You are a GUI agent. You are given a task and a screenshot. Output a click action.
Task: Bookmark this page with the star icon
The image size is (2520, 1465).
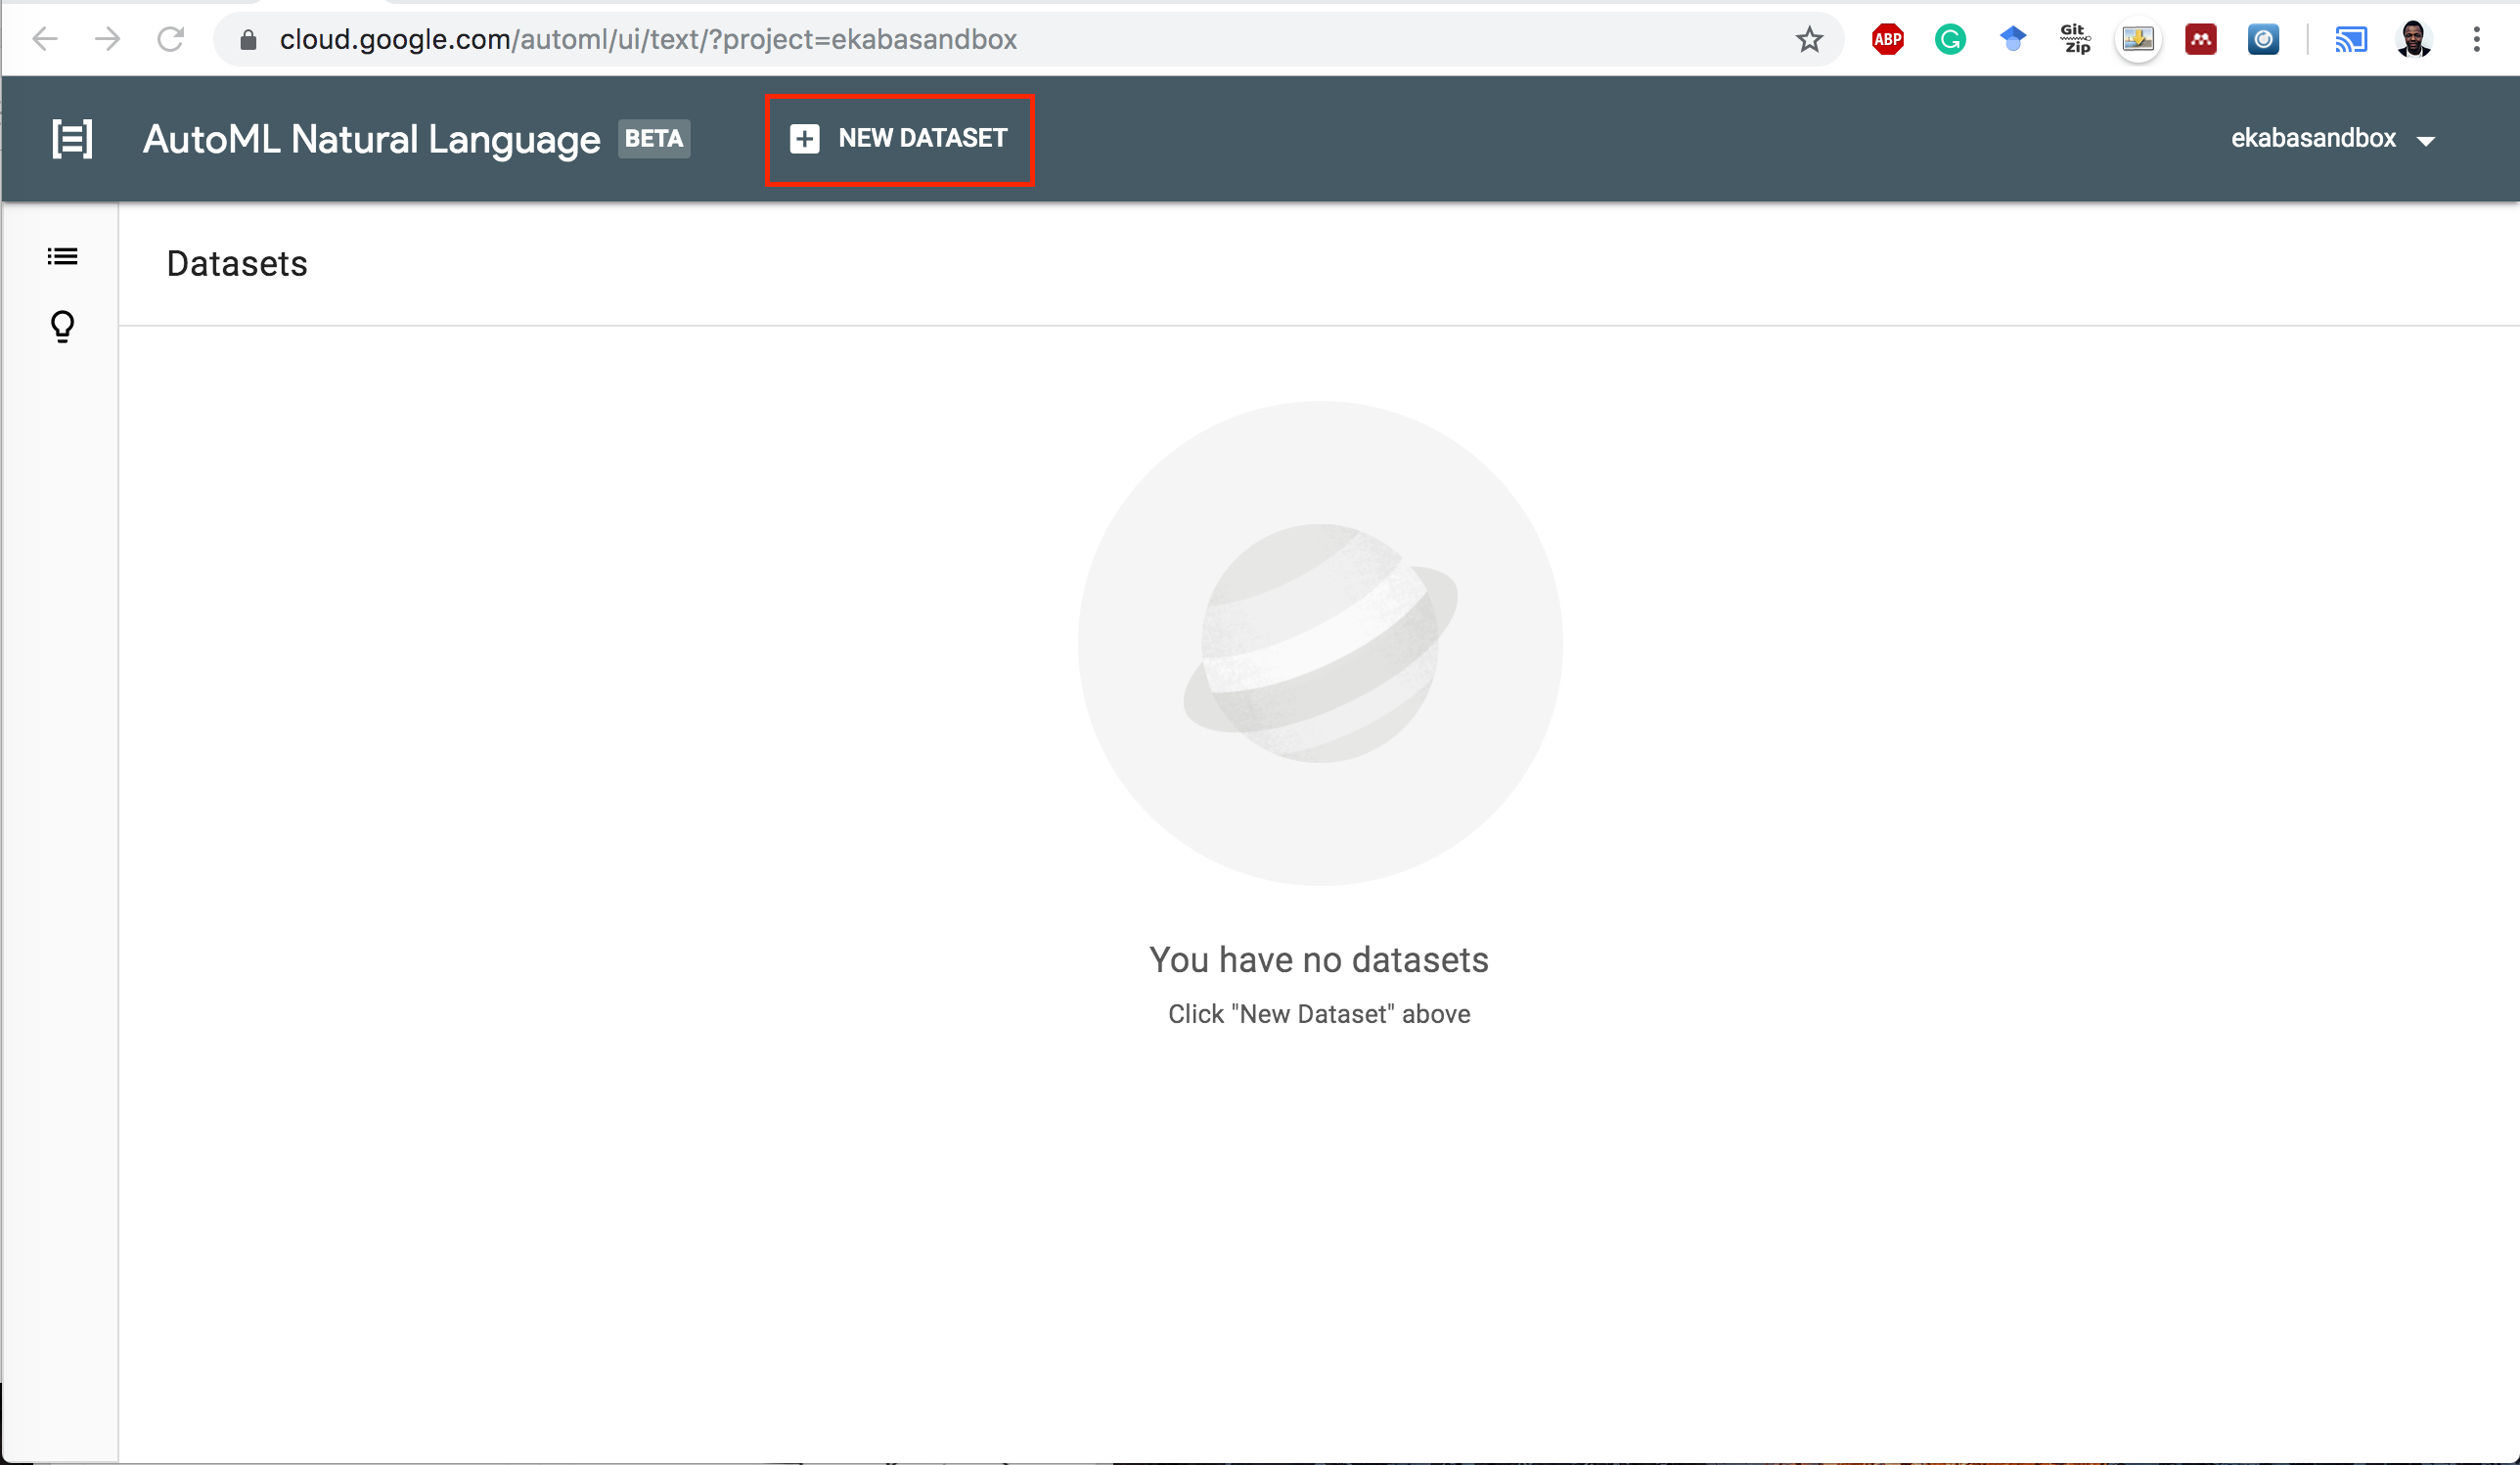coord(1809,40)
